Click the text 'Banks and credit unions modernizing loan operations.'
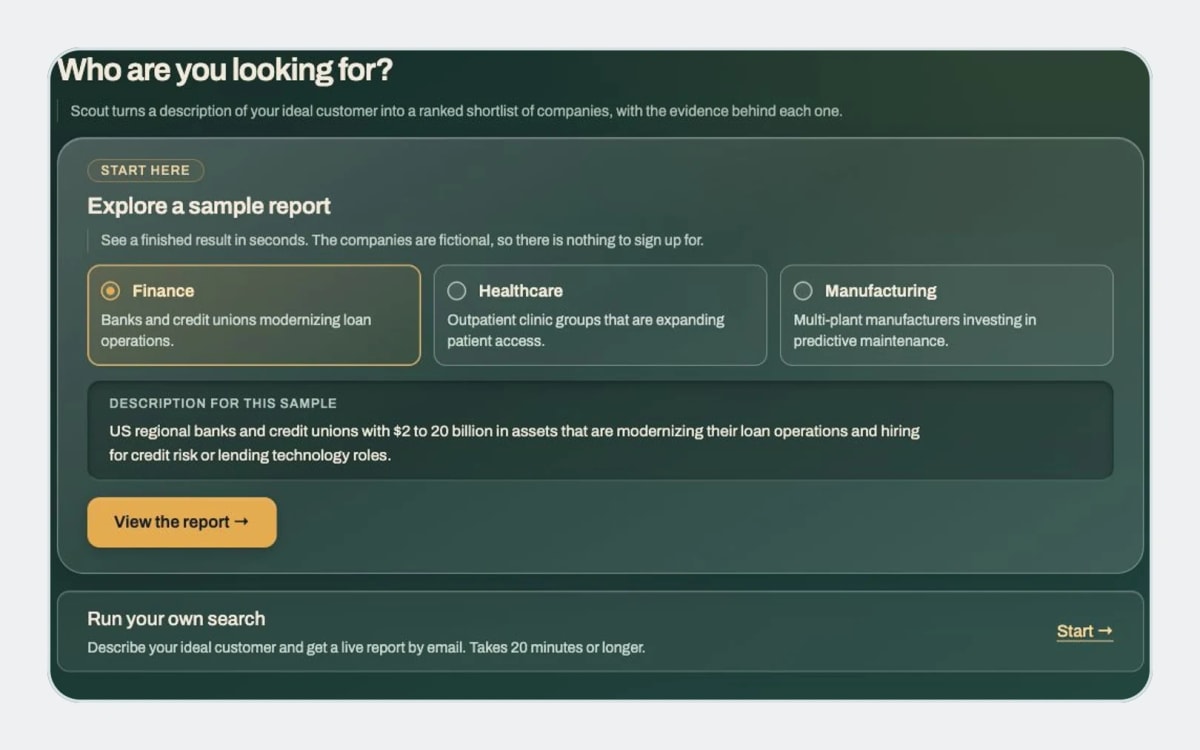Viewport: 1200px width, 750px height. point(236,330)
